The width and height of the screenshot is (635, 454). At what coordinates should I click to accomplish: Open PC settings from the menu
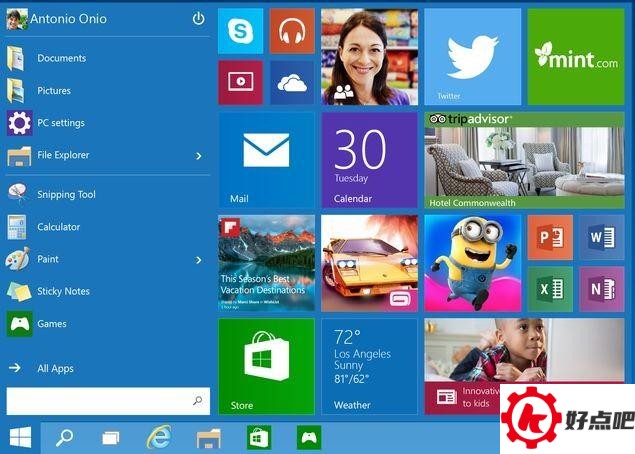point(60,123)
